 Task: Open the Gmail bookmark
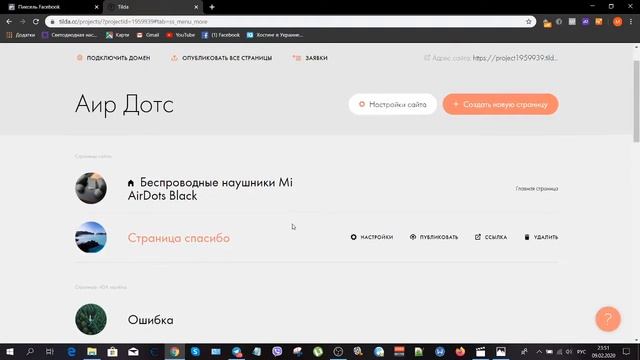pyautogui.click(x=148, y=35)
